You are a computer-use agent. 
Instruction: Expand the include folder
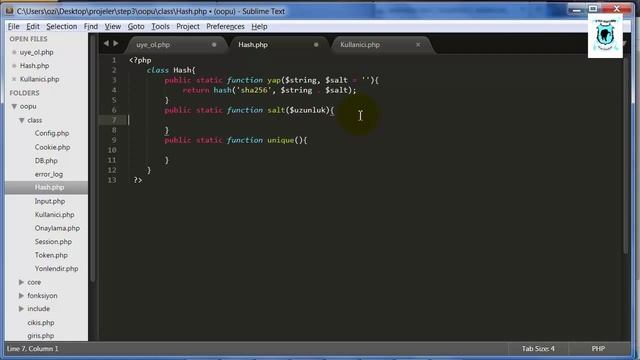(21, 309)
